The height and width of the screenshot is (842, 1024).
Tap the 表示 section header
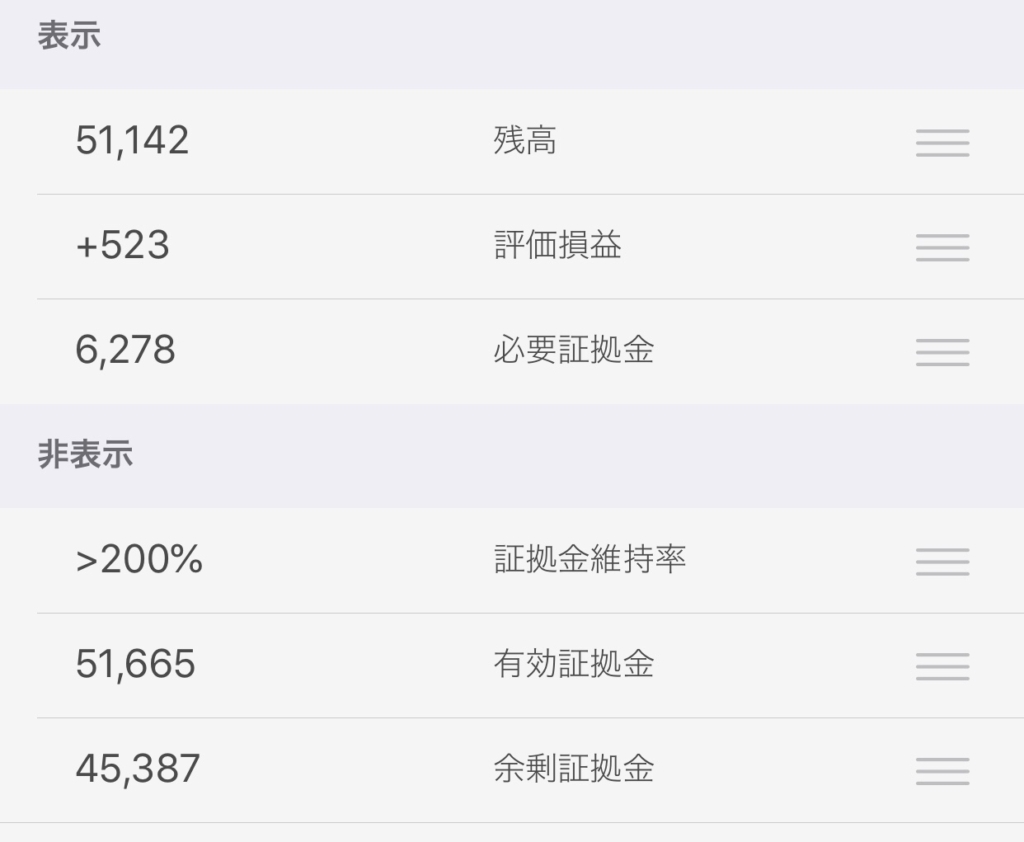(69, 35)
